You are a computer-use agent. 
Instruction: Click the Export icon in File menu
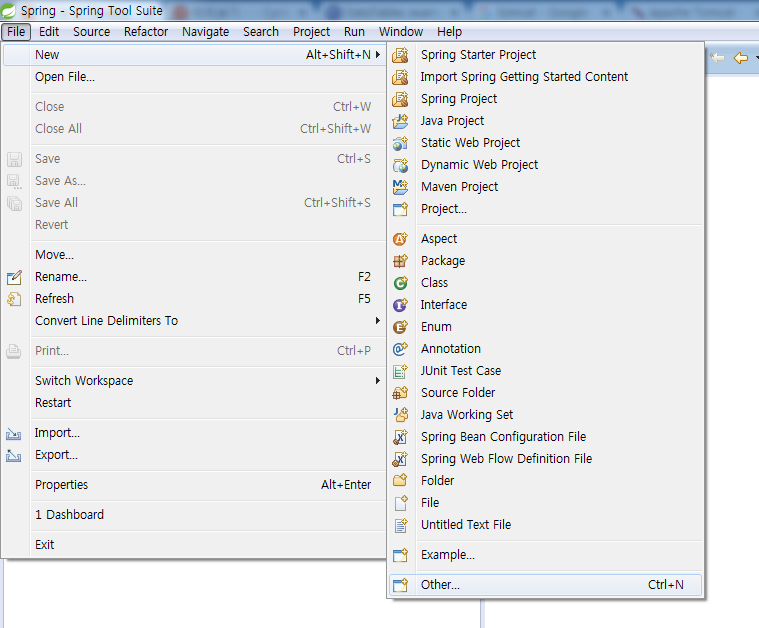coord(14,455)
